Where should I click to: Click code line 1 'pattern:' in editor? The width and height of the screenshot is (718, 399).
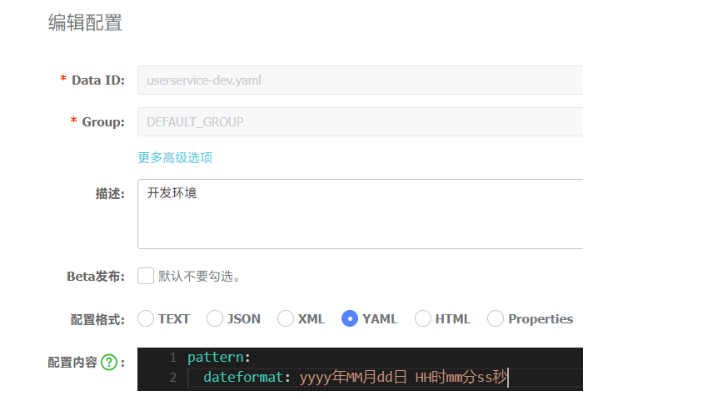click(x=219, y=357)
